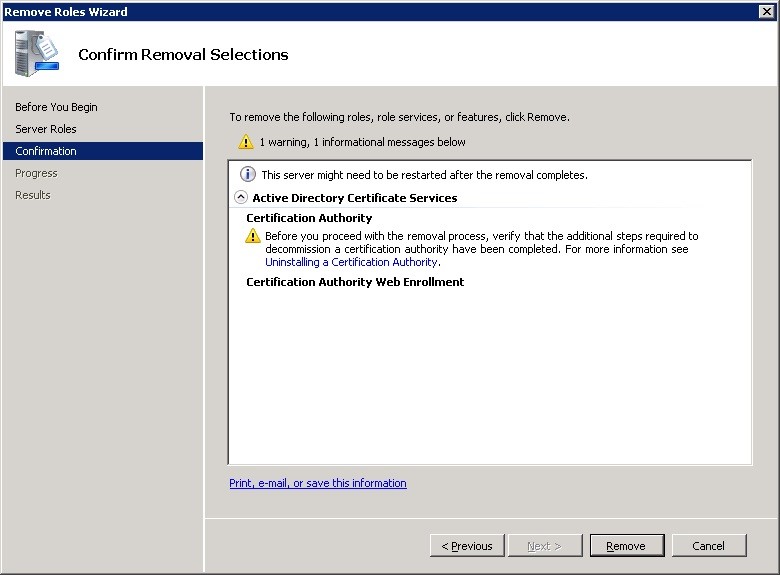Viewport: 780px width, 575px height.
Task: Click the Previous button
Action: (x=467, y=546)
